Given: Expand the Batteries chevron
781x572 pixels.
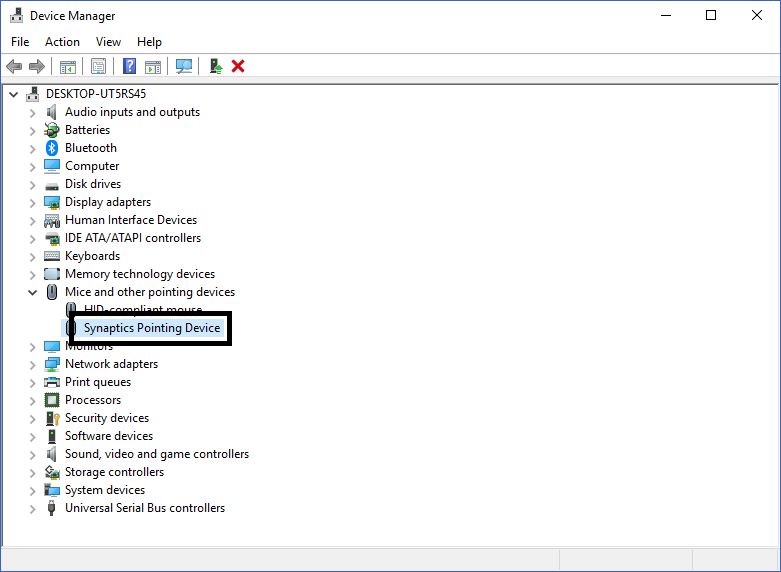Looking at the screenshot, I should pyautogui.click(x=32, y=131).
